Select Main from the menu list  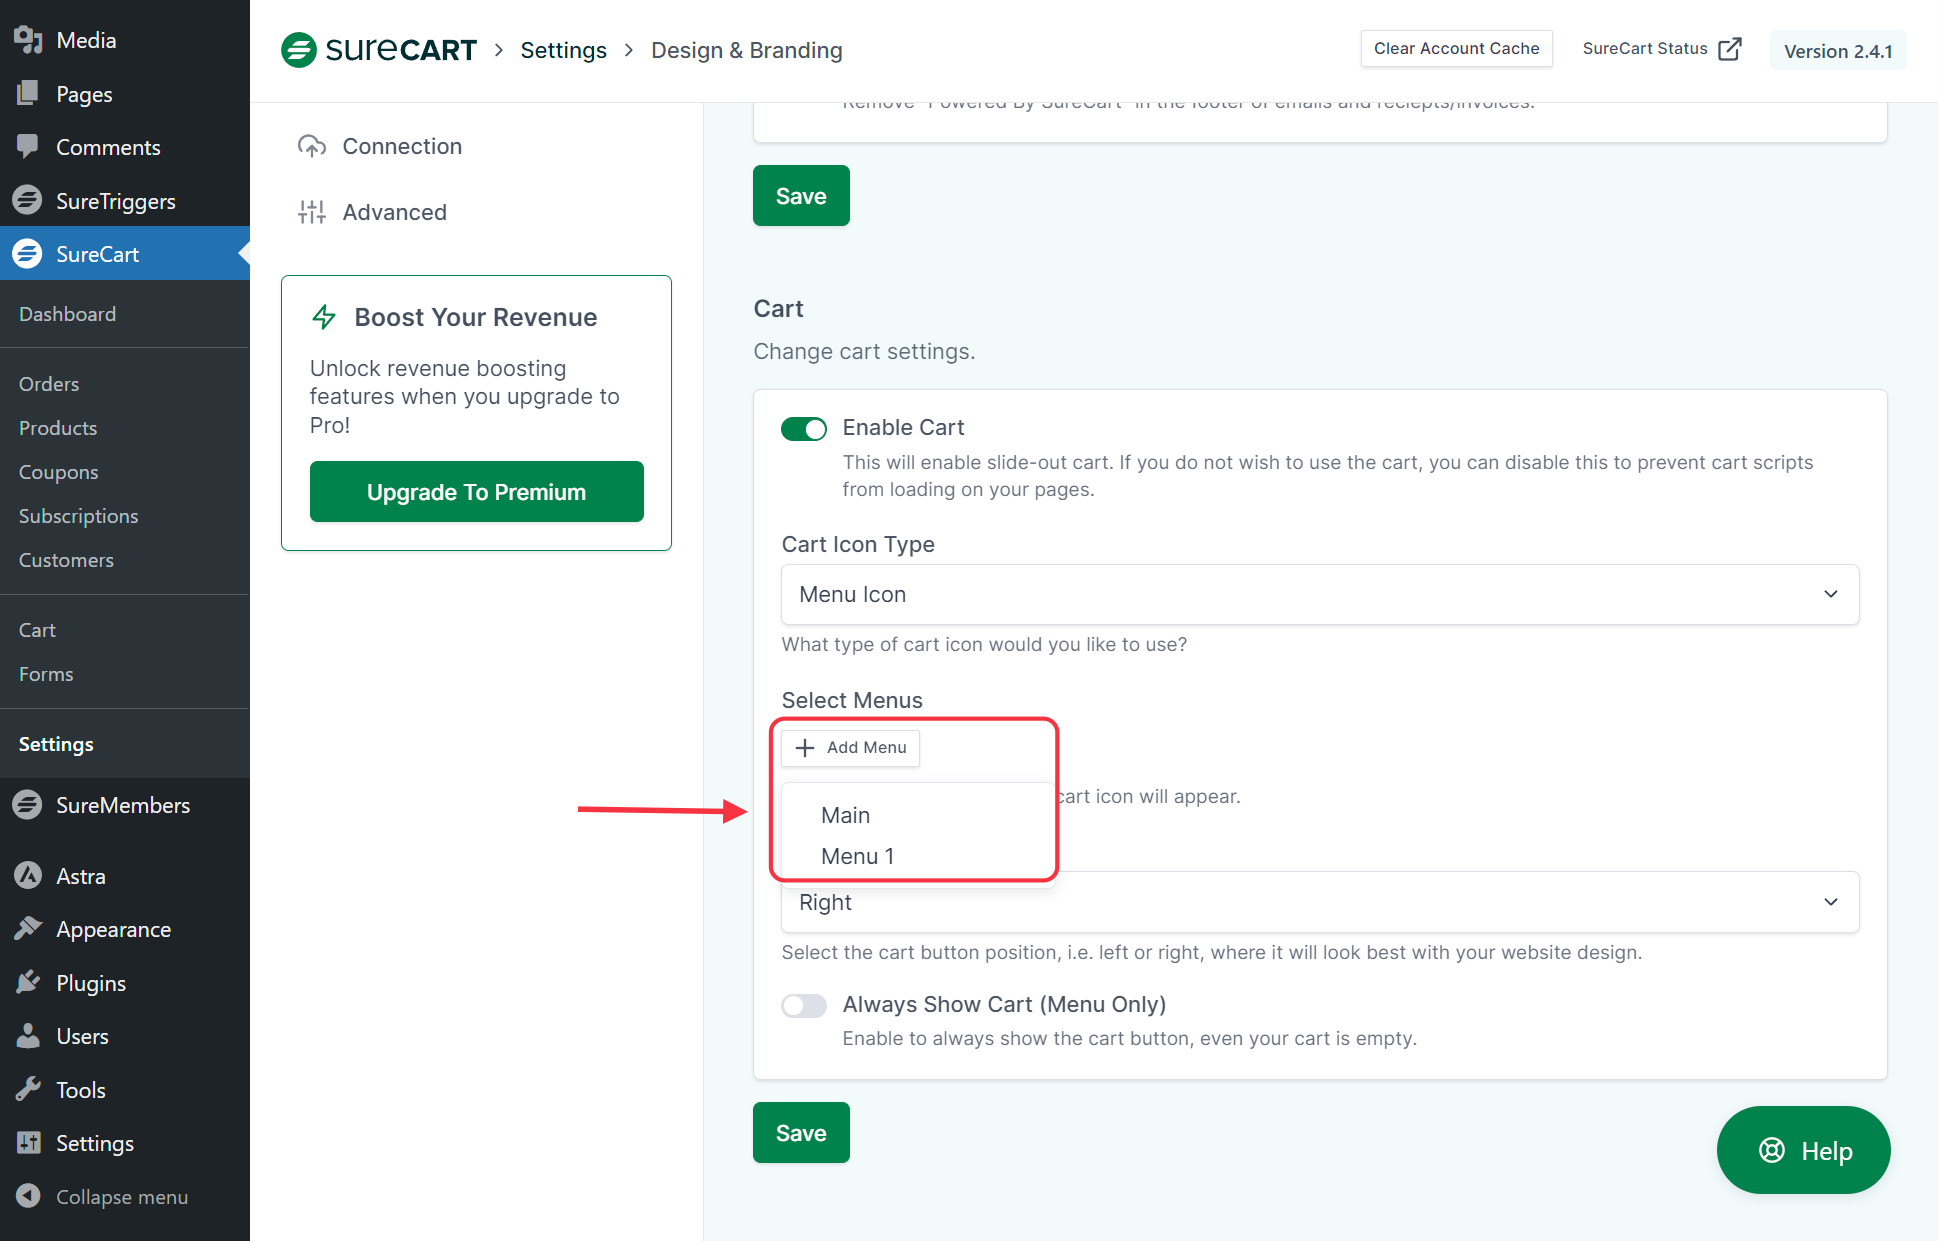click(x=845, y=815)
